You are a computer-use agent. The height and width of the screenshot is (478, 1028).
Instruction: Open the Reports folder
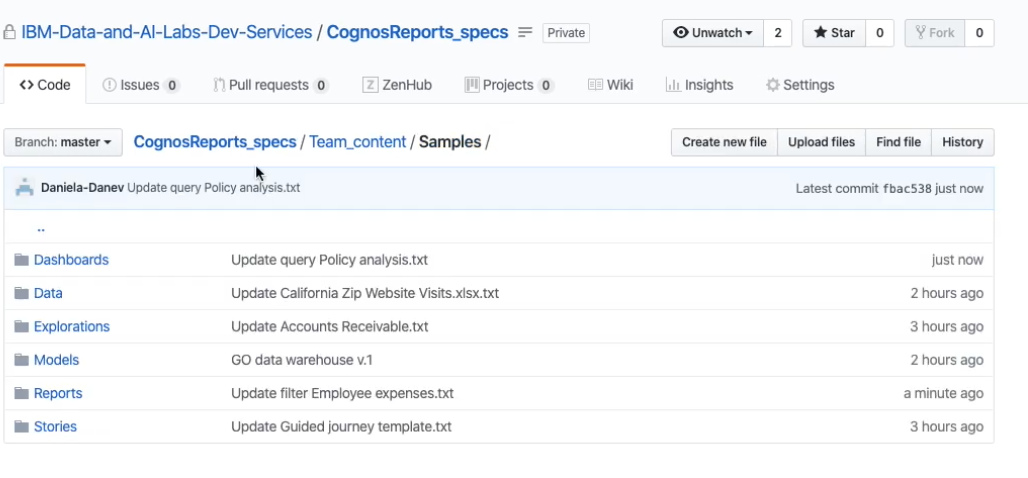tap(58, 393)
